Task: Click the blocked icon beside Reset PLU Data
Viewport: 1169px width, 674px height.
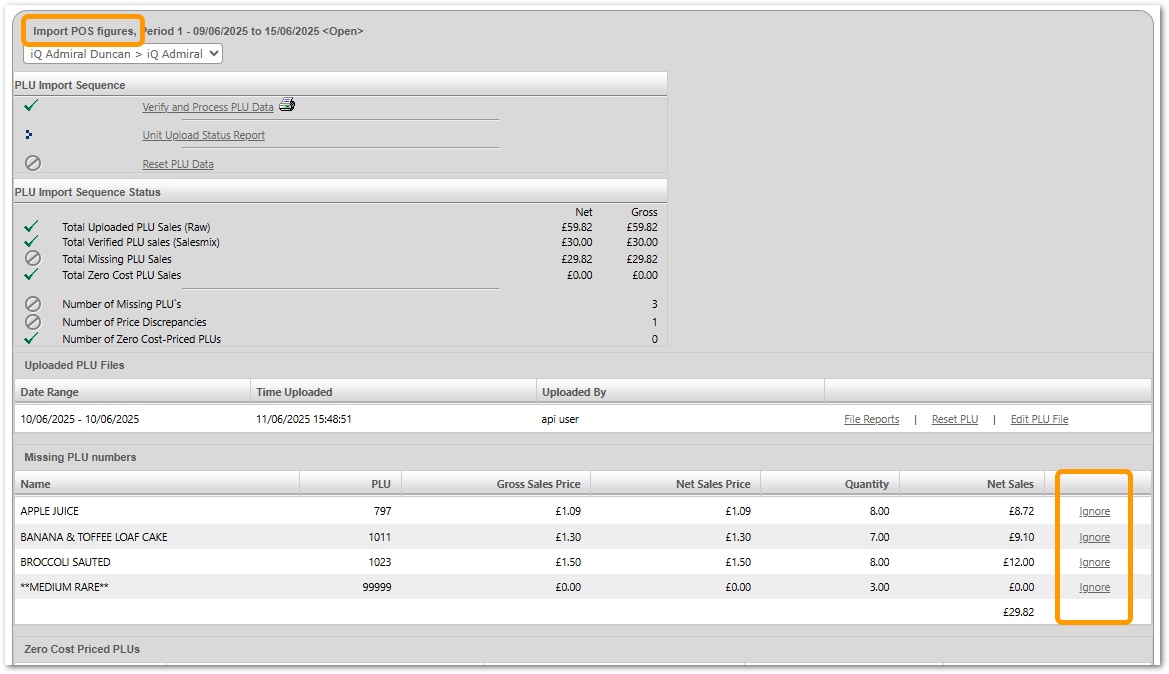Action: 33,163
